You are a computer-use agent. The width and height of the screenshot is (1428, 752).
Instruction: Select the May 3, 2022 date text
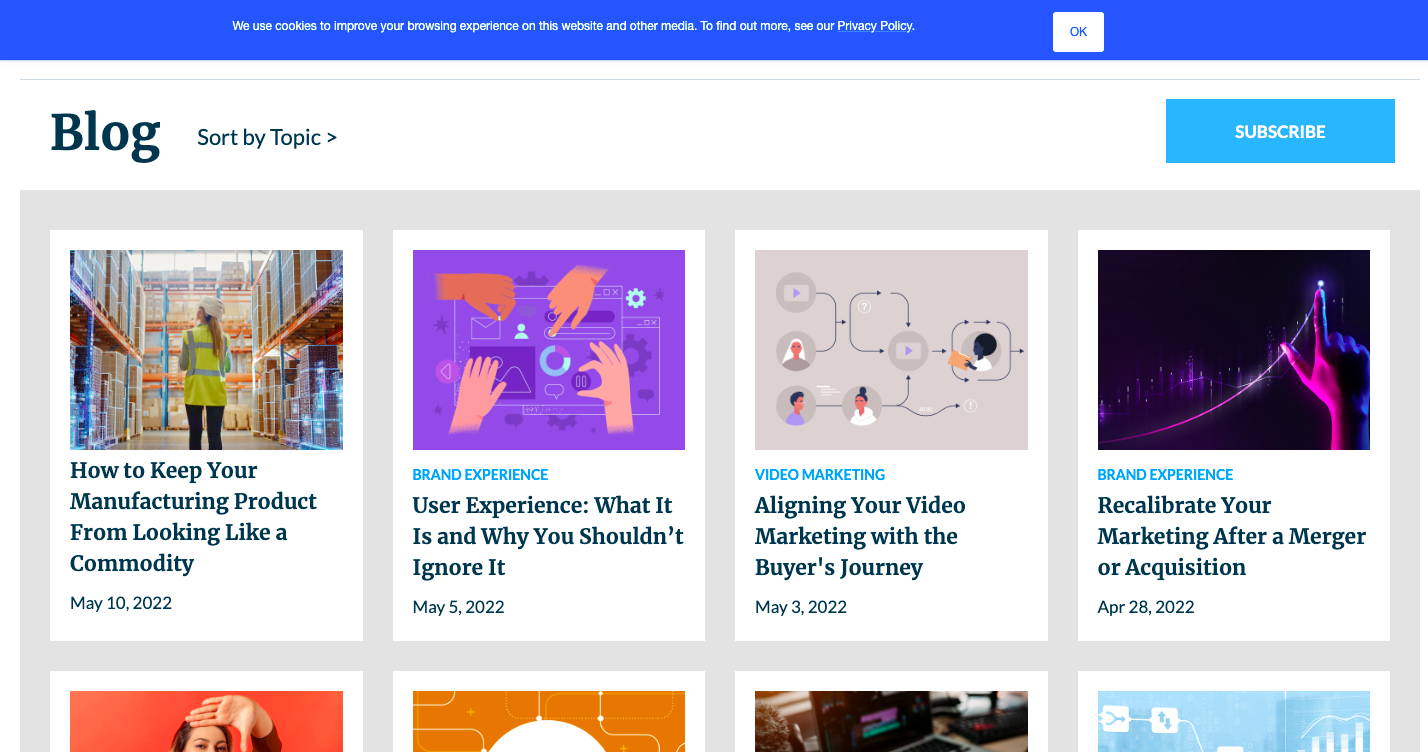(x=801, y=607)
